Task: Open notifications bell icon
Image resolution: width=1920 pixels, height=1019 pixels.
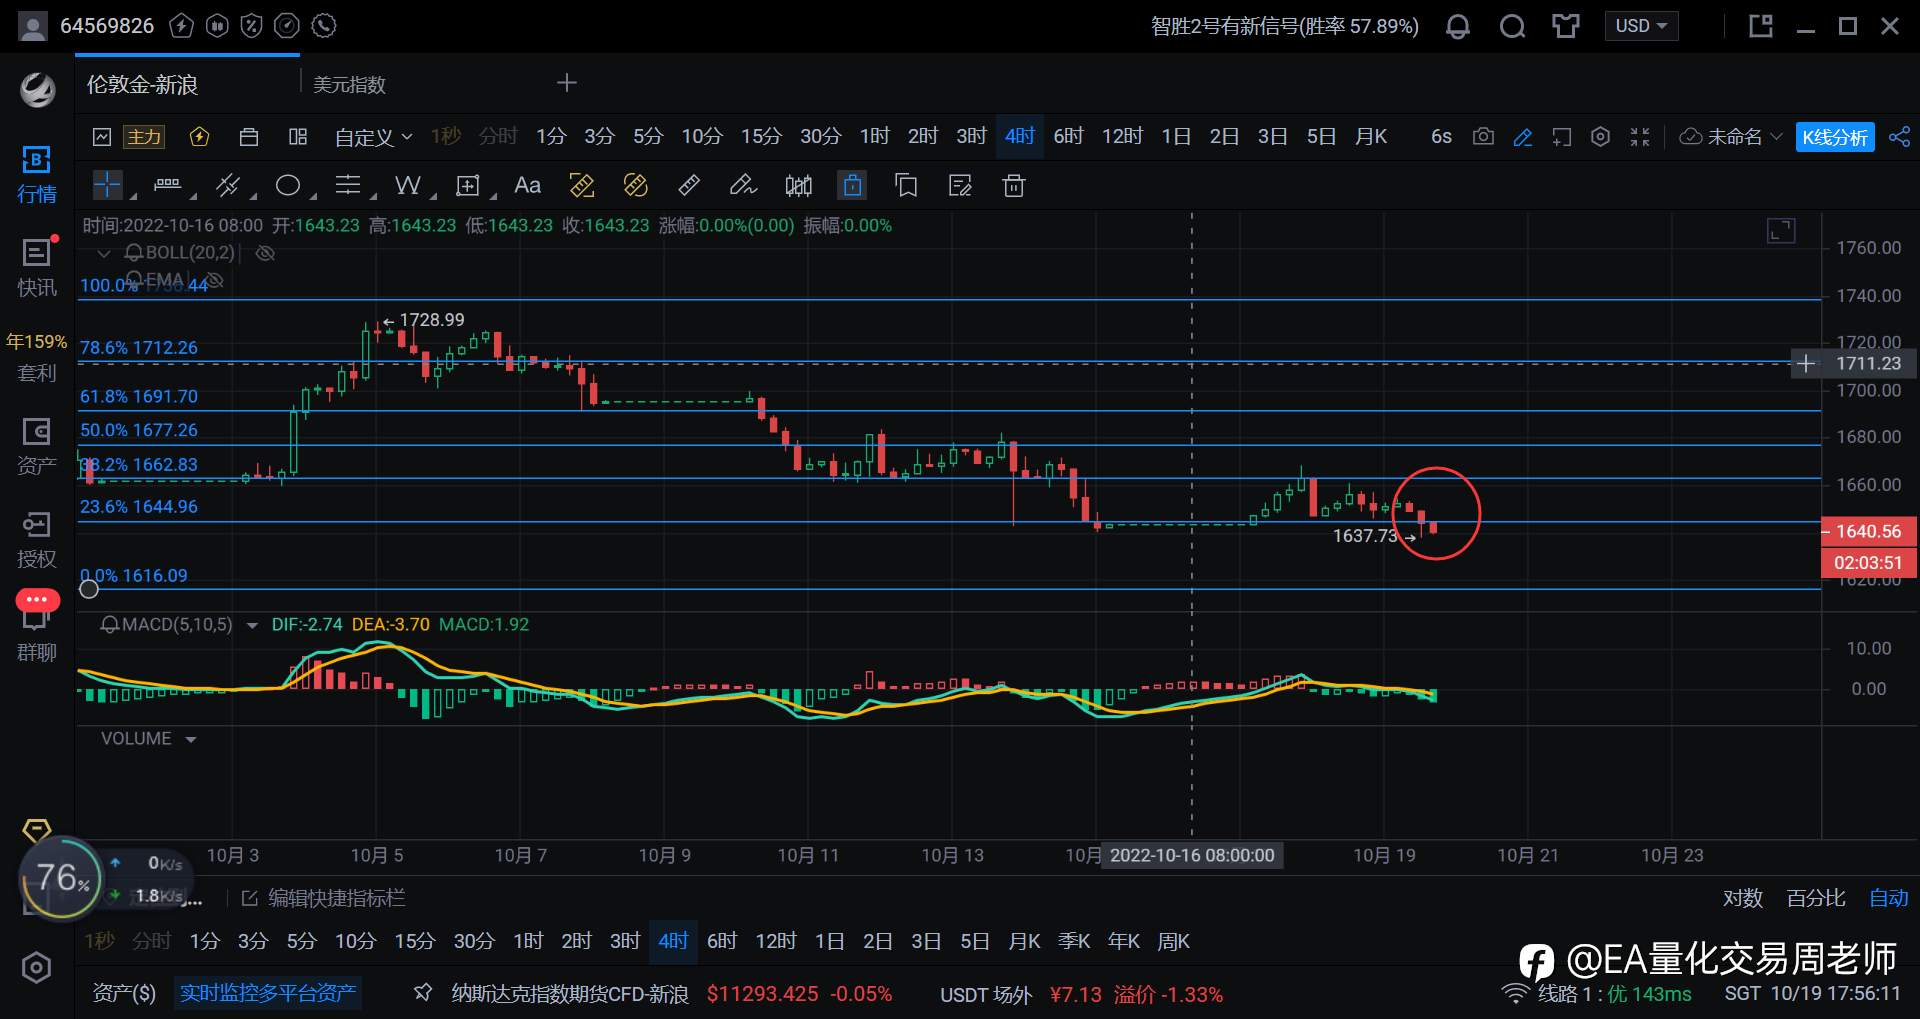Action: click(1458, 26)
